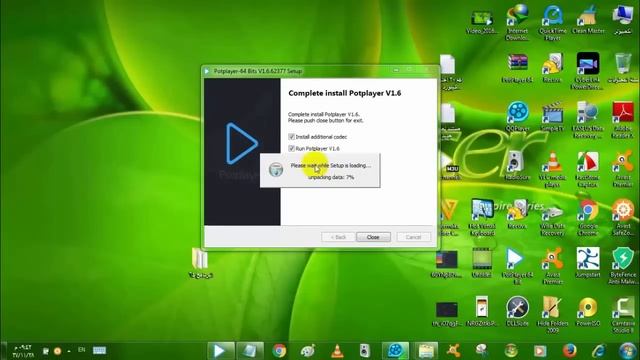Launch Firefox from the taskbar
The height and width of the screenshot is (360, 640).
coord(569,351)
